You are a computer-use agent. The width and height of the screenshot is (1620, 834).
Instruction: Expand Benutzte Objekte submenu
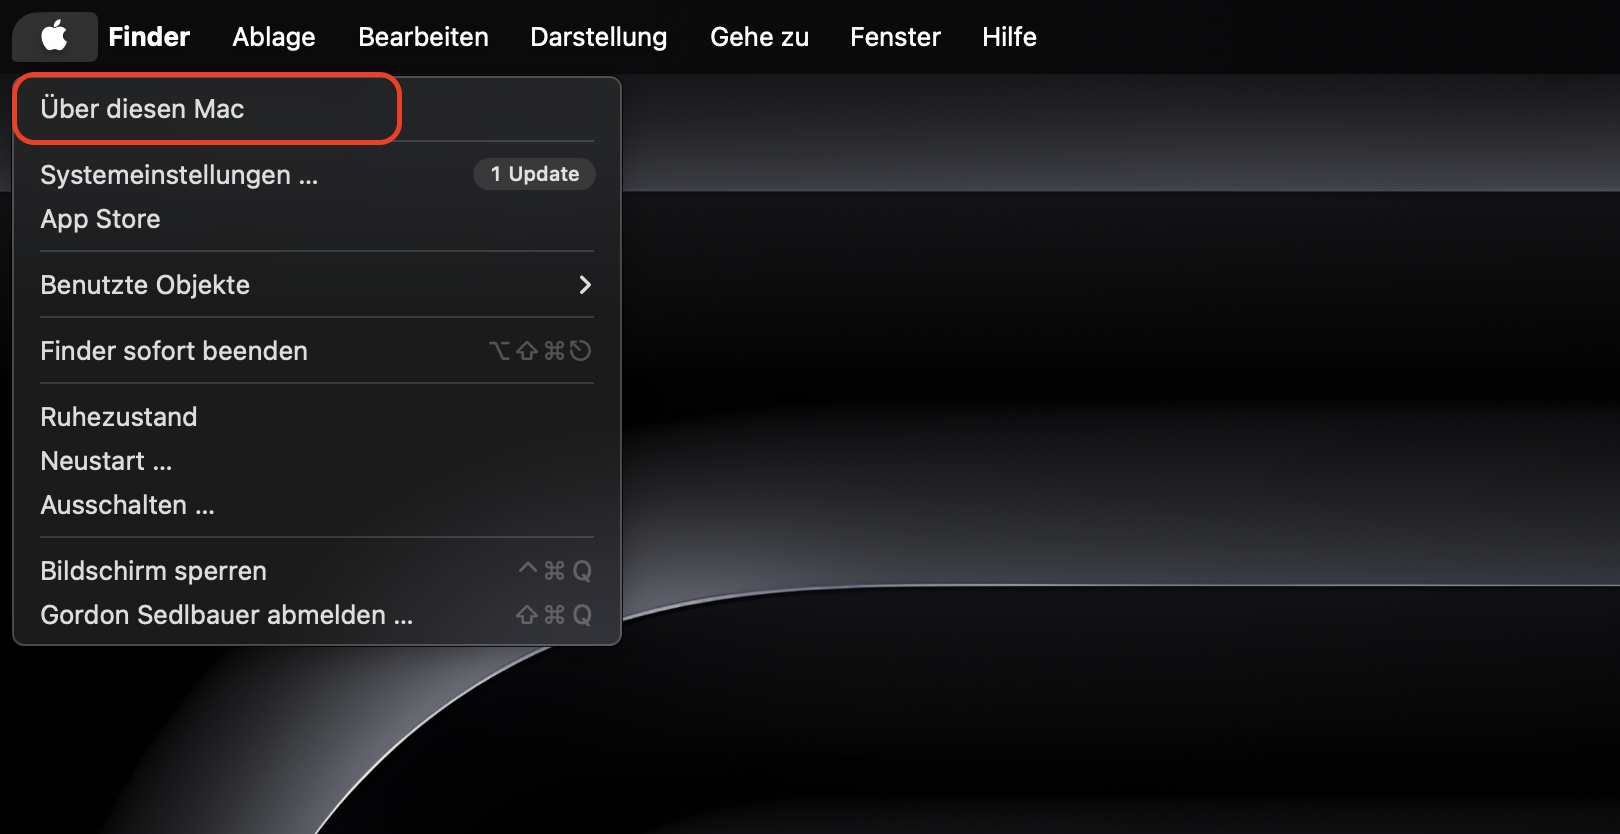pyautogui.click(x=317, y=284)
